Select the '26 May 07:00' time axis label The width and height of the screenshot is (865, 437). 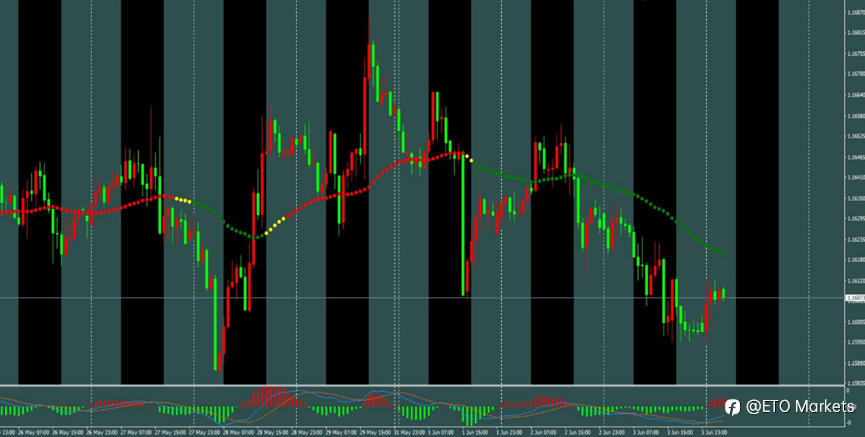point(34,432)
